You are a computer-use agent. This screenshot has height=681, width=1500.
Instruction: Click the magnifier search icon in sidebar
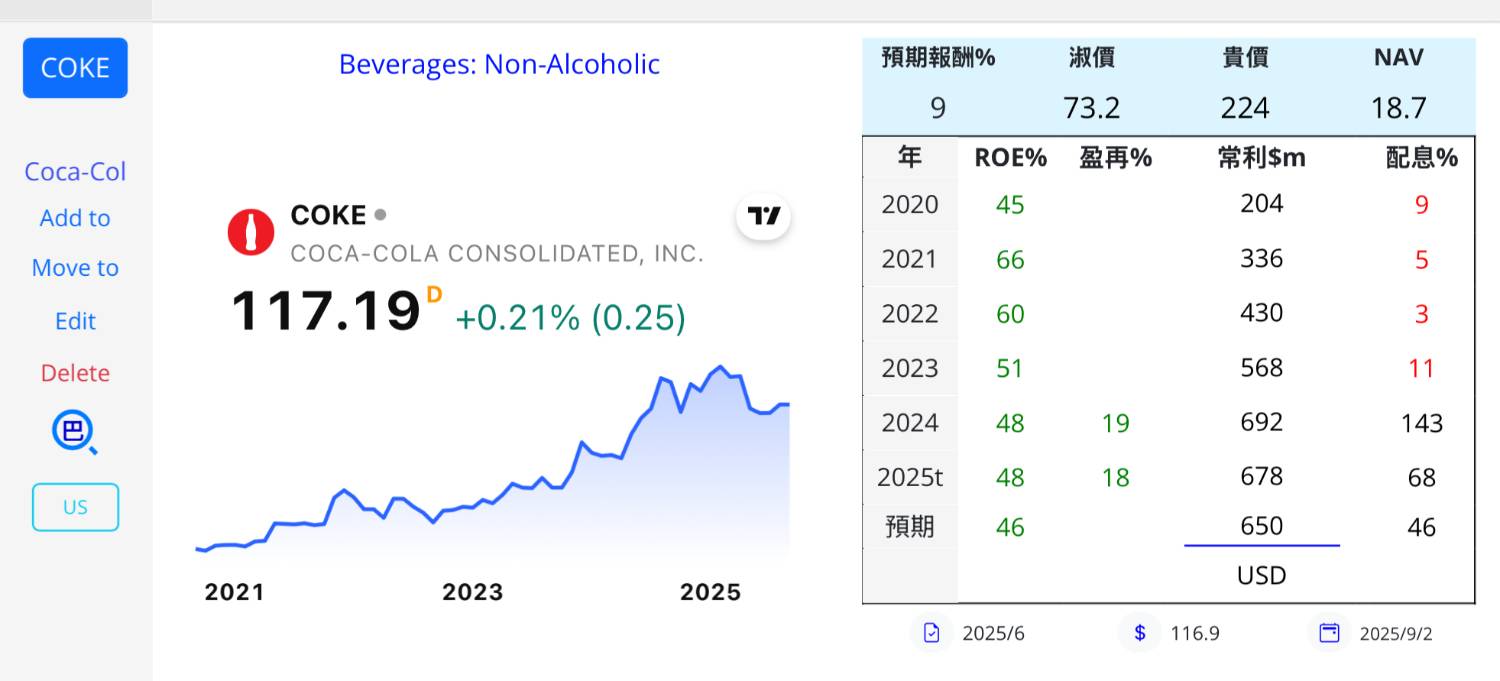pos(75,433)
